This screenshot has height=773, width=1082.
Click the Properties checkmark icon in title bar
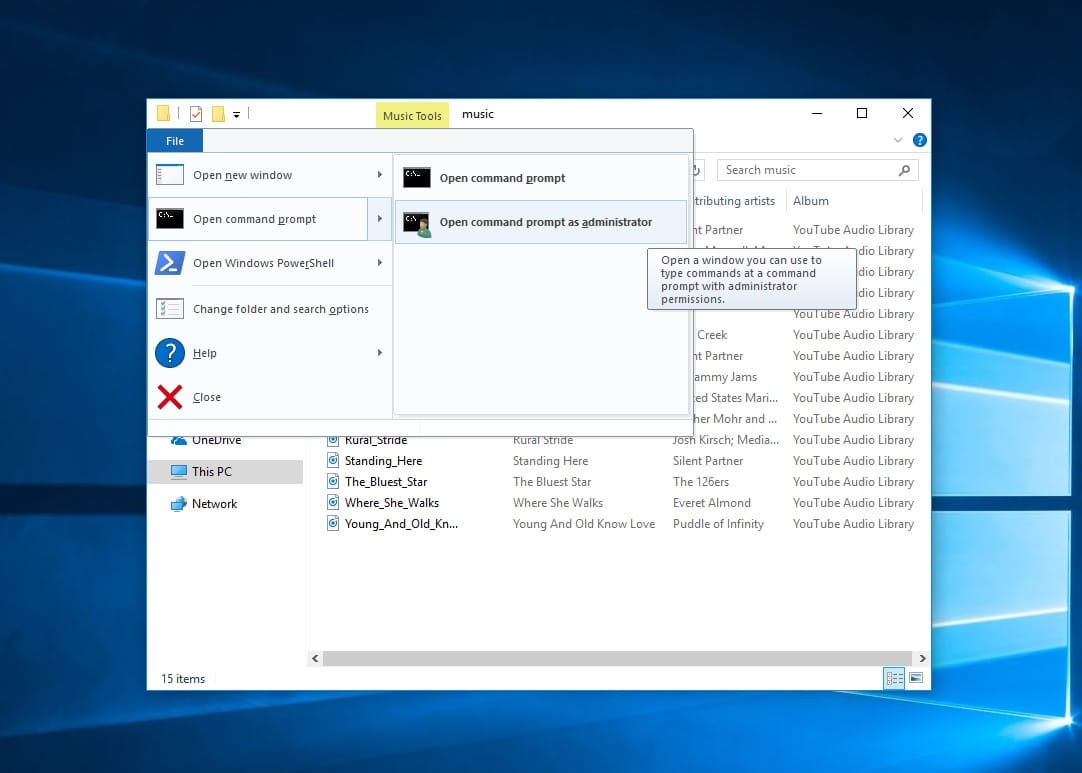(196, 114)
